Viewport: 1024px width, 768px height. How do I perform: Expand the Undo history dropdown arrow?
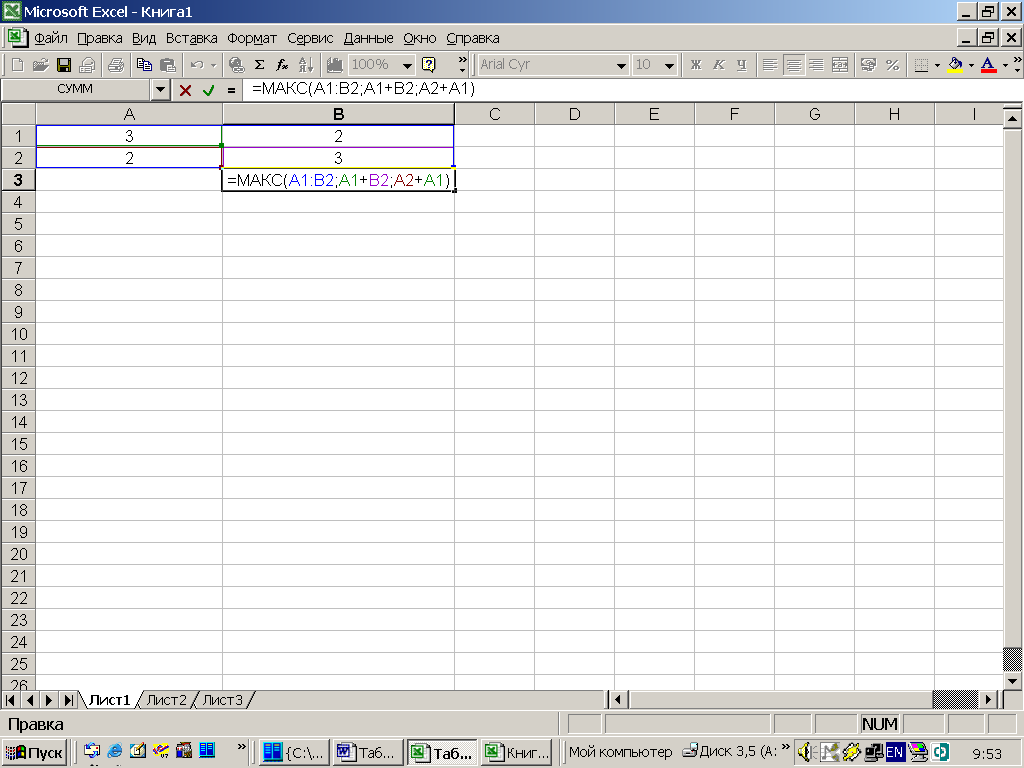(213, 65)
